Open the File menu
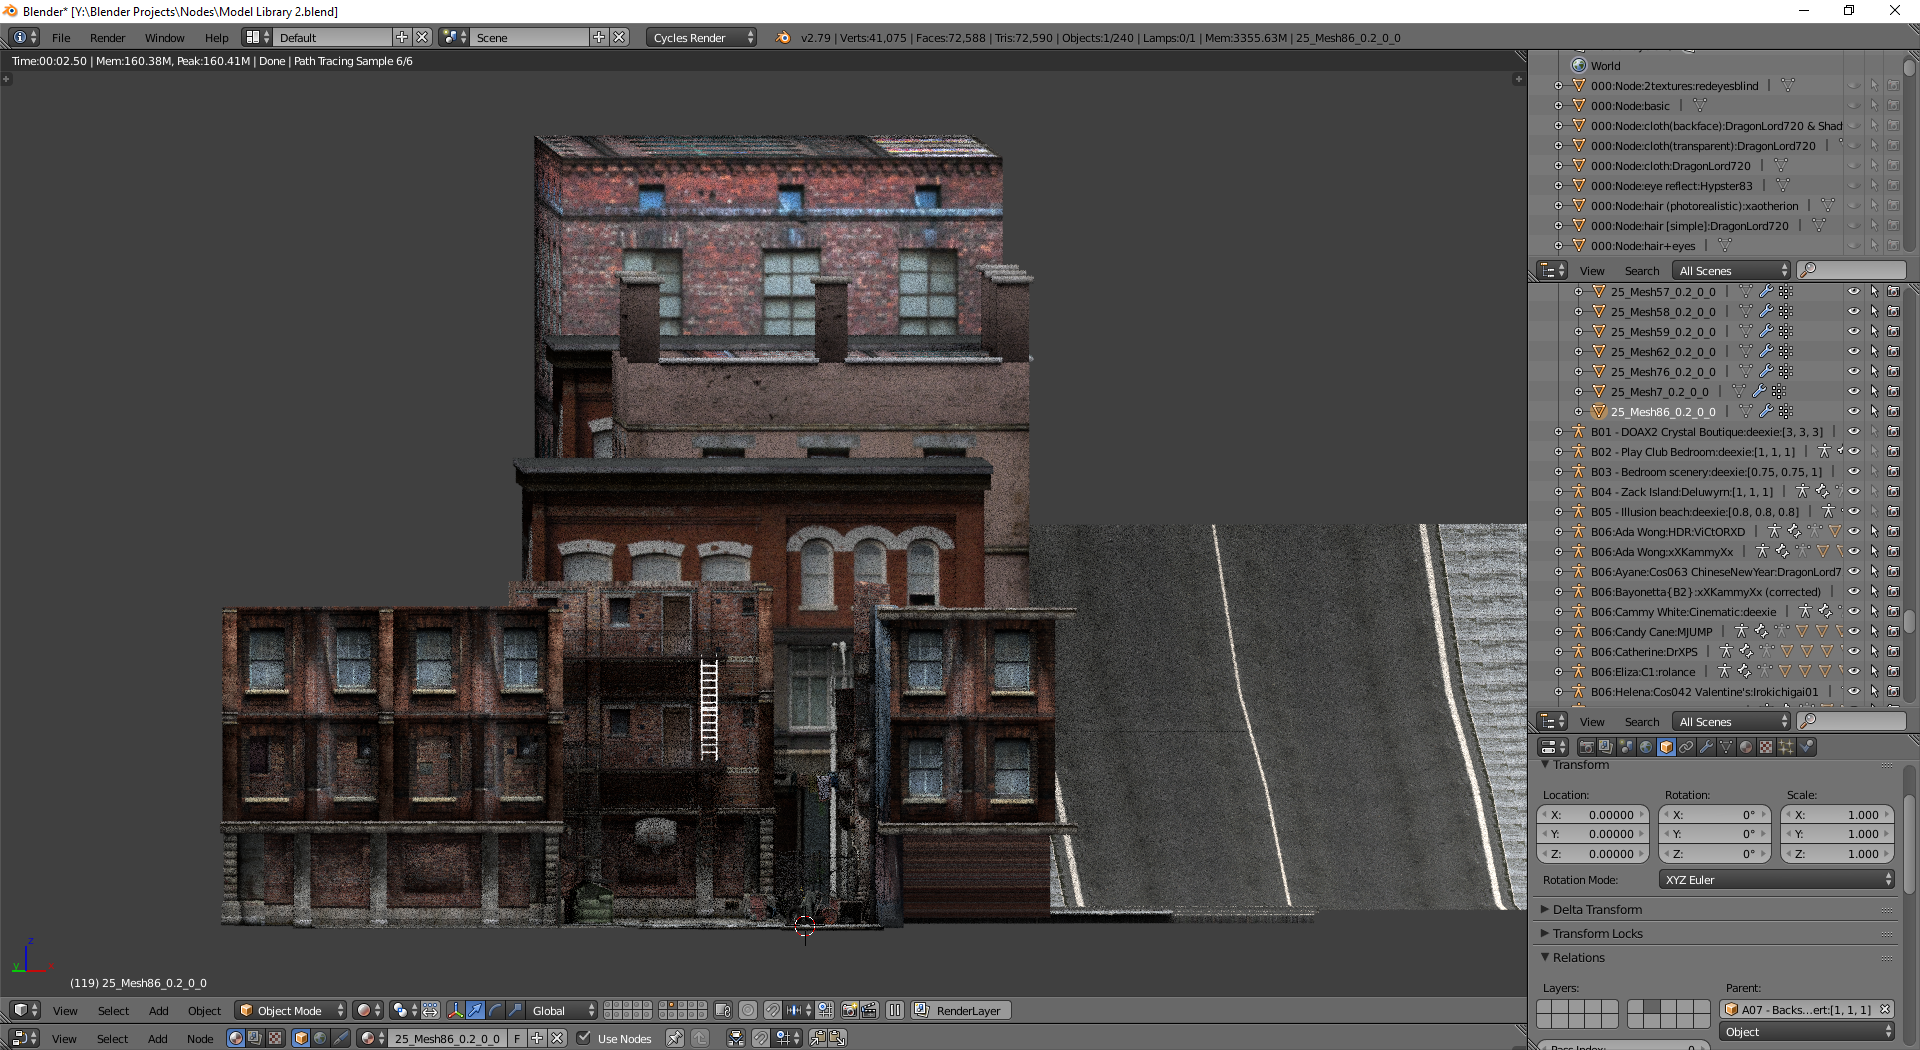This screenshot has width=1920, height=1050. (x=61, y=38)
